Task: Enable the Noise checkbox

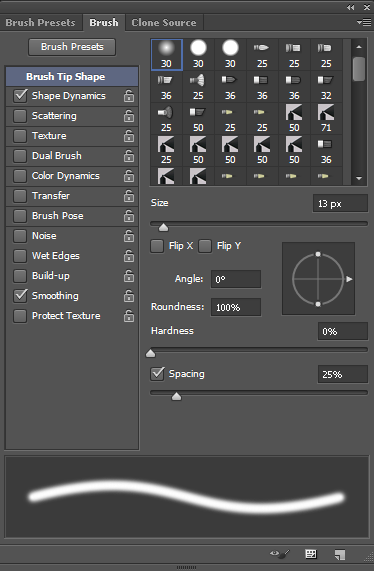Action: tap(20, 236)
